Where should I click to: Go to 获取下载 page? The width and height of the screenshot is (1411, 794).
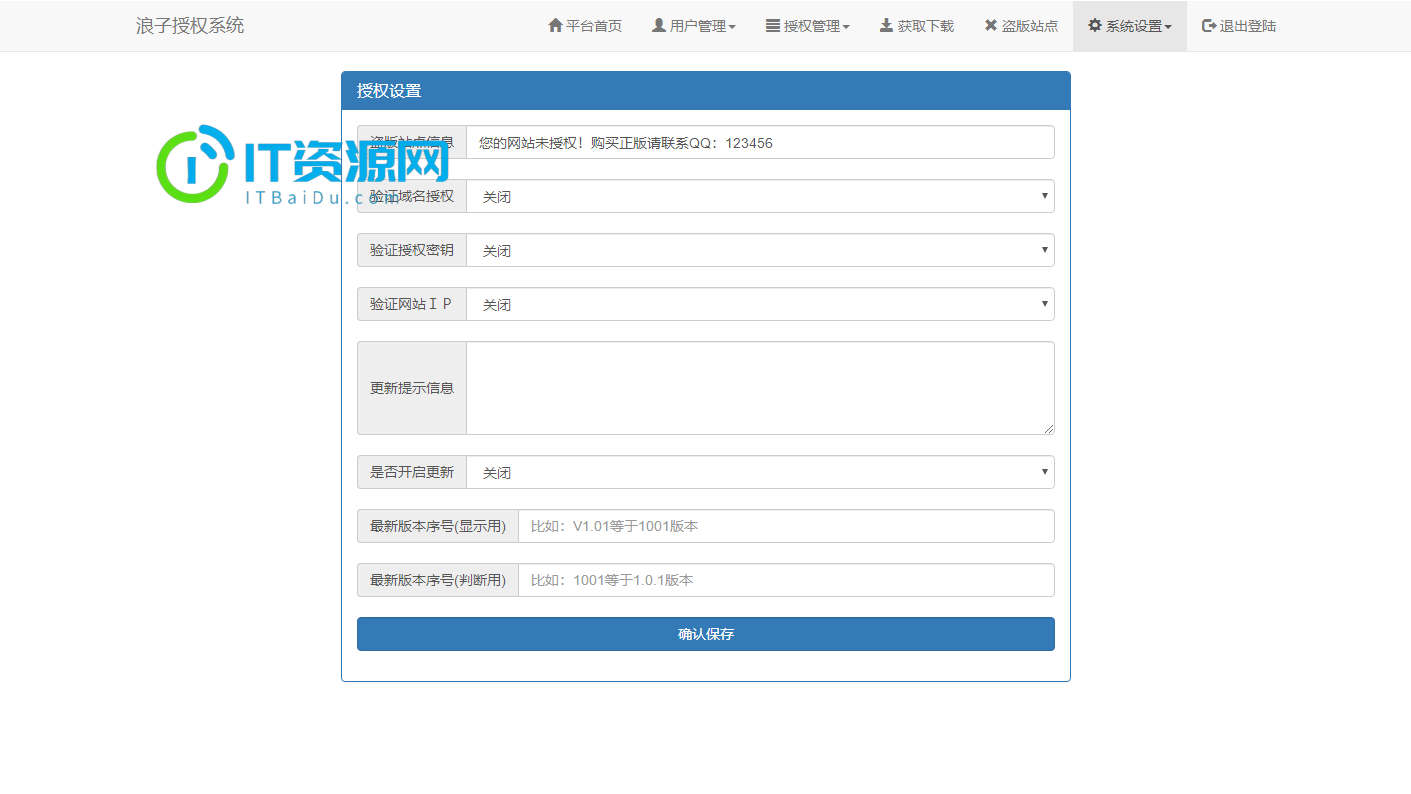(917, 26)
